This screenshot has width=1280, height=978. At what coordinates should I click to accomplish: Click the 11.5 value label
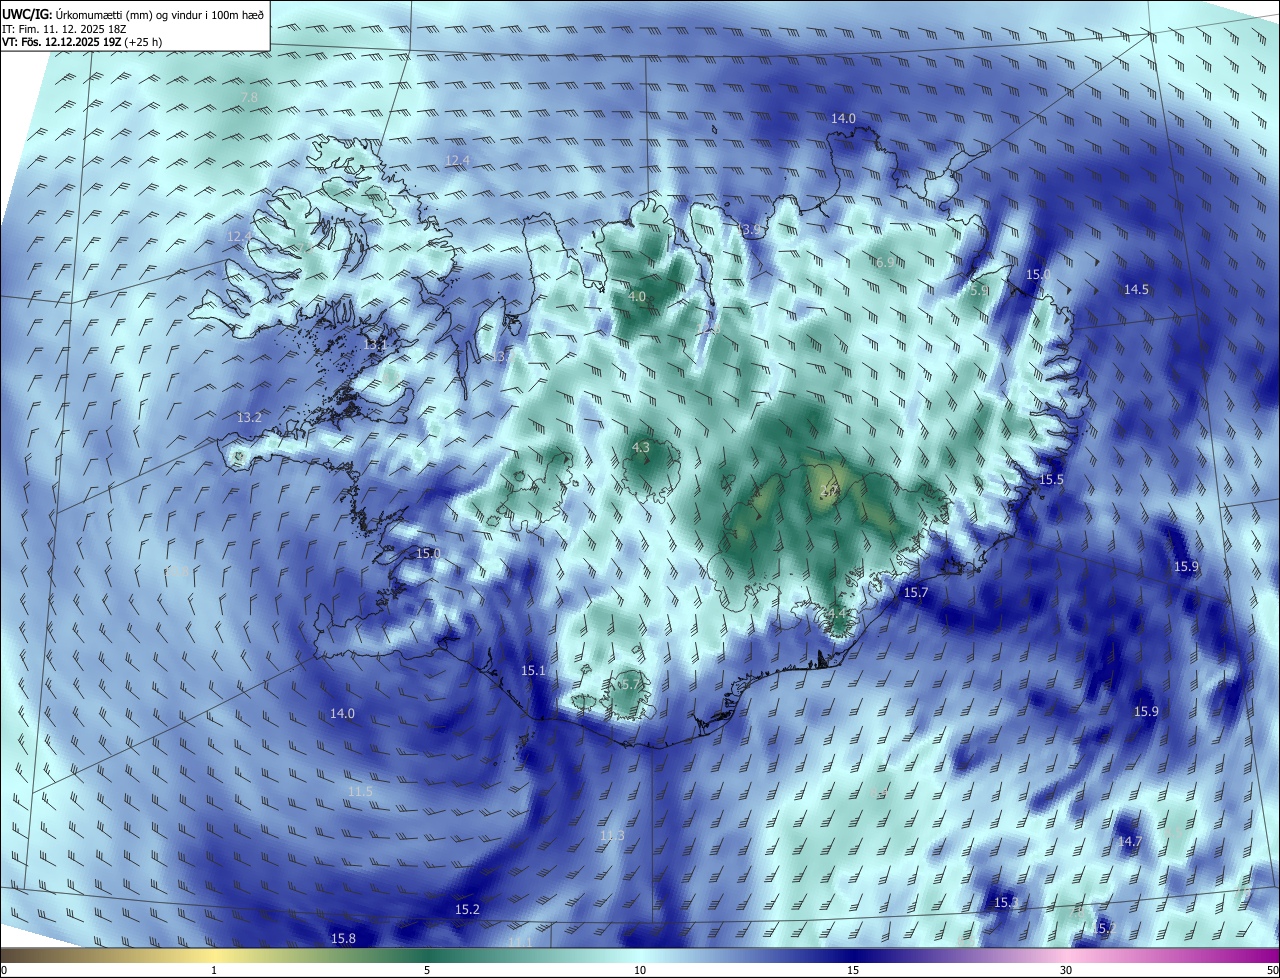click(360, 791)
